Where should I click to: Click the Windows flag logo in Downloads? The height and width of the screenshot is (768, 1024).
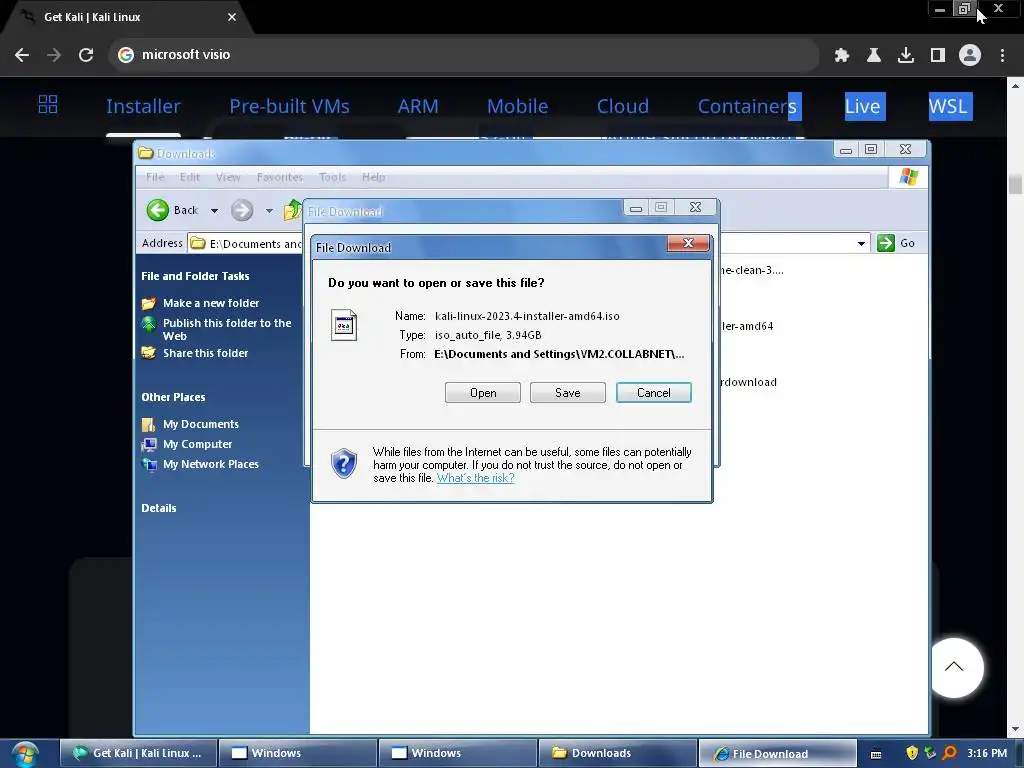(908, 176)
